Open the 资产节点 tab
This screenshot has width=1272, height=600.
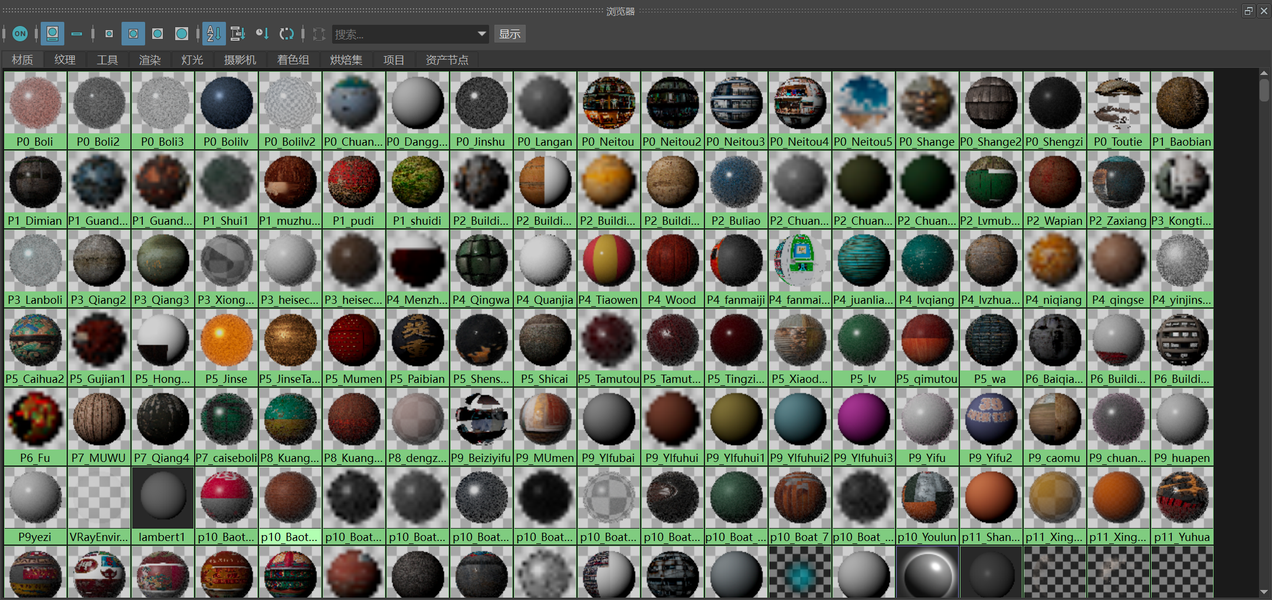pos(447,60)
